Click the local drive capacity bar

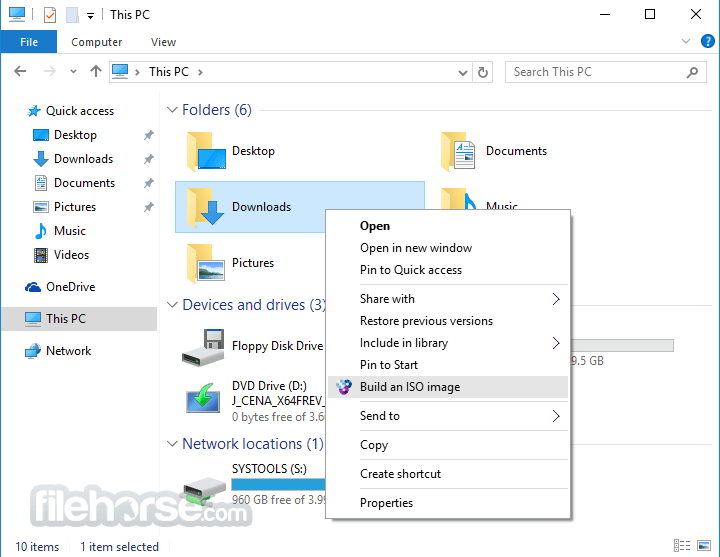[622, 345]
